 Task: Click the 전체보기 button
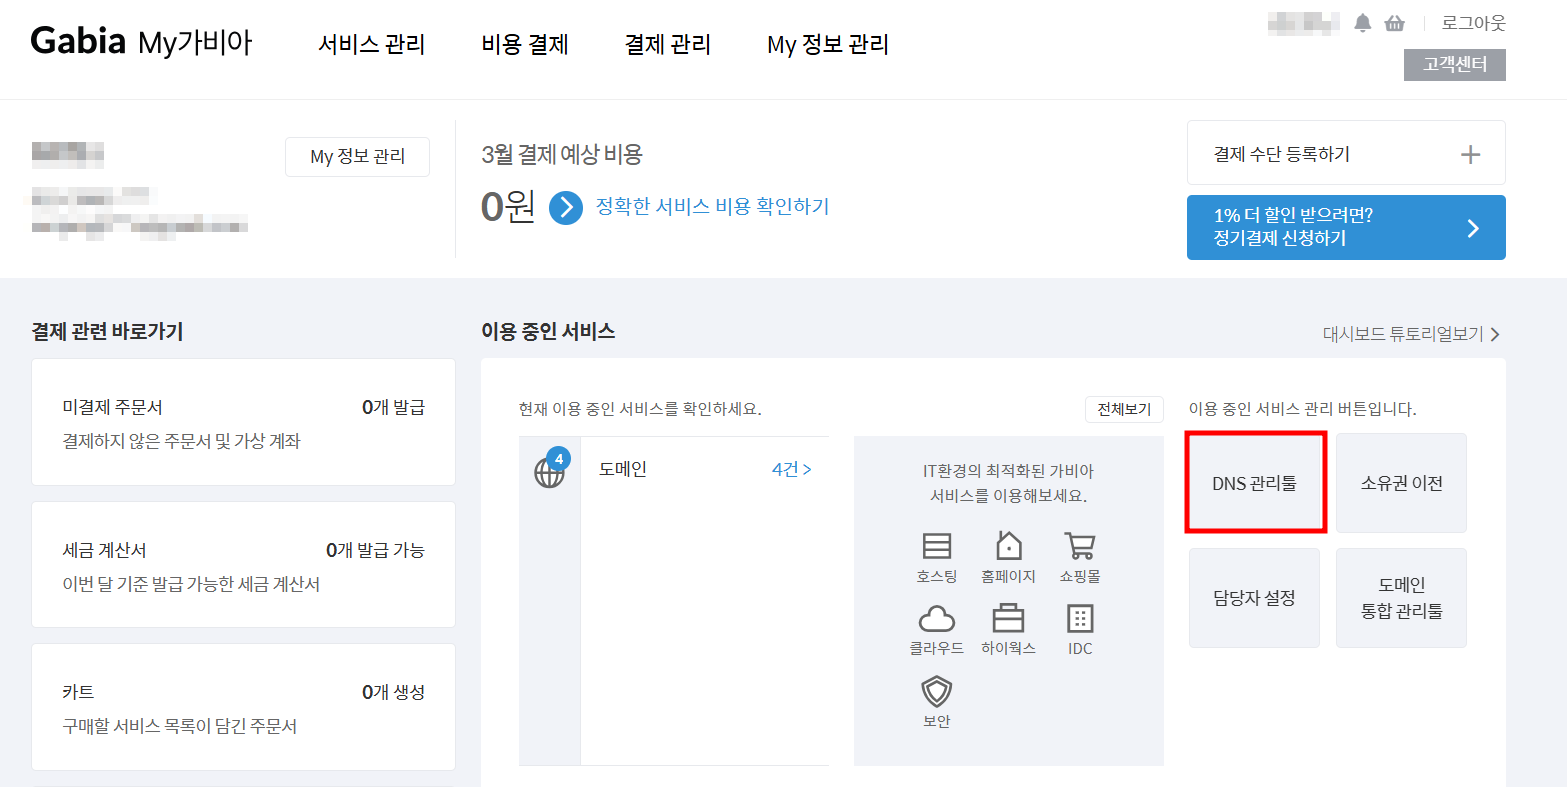1124,409
